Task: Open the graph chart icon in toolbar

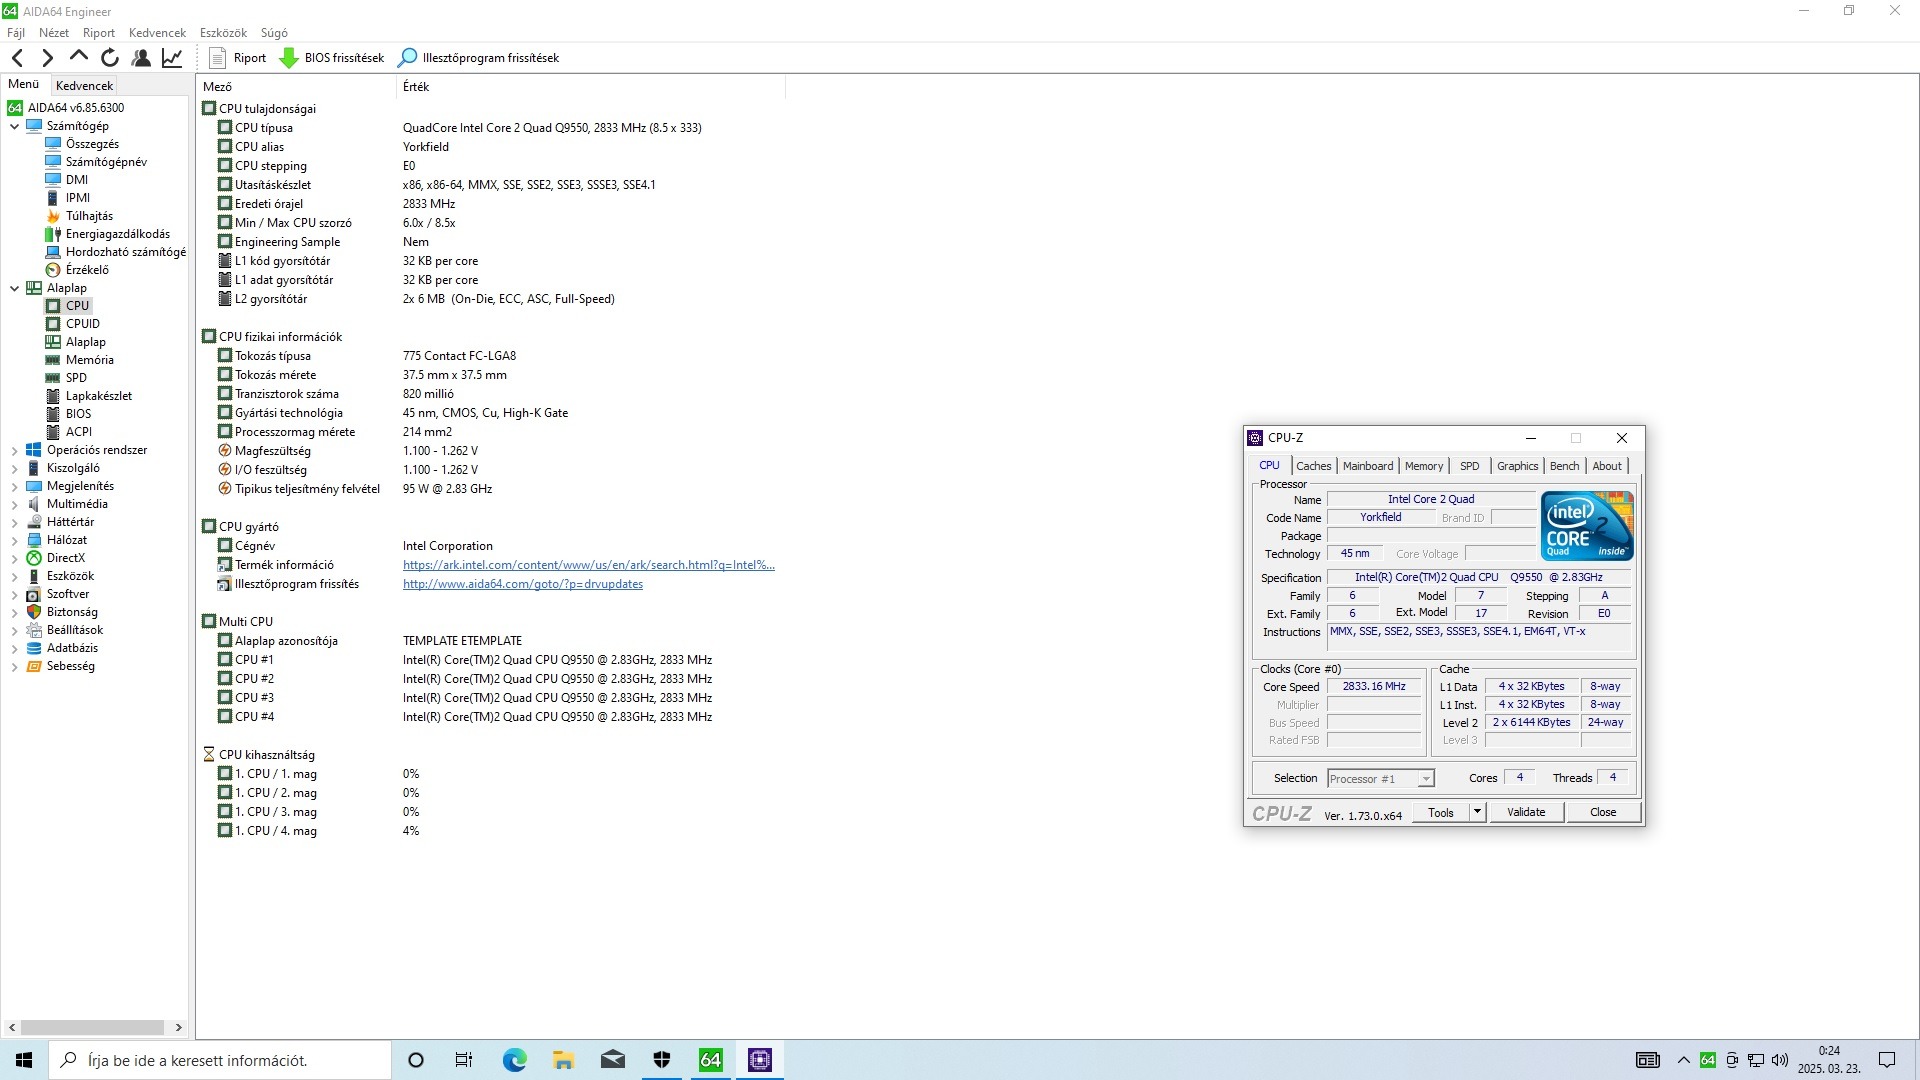Action: pyautogui.click(x=172, y=58)
